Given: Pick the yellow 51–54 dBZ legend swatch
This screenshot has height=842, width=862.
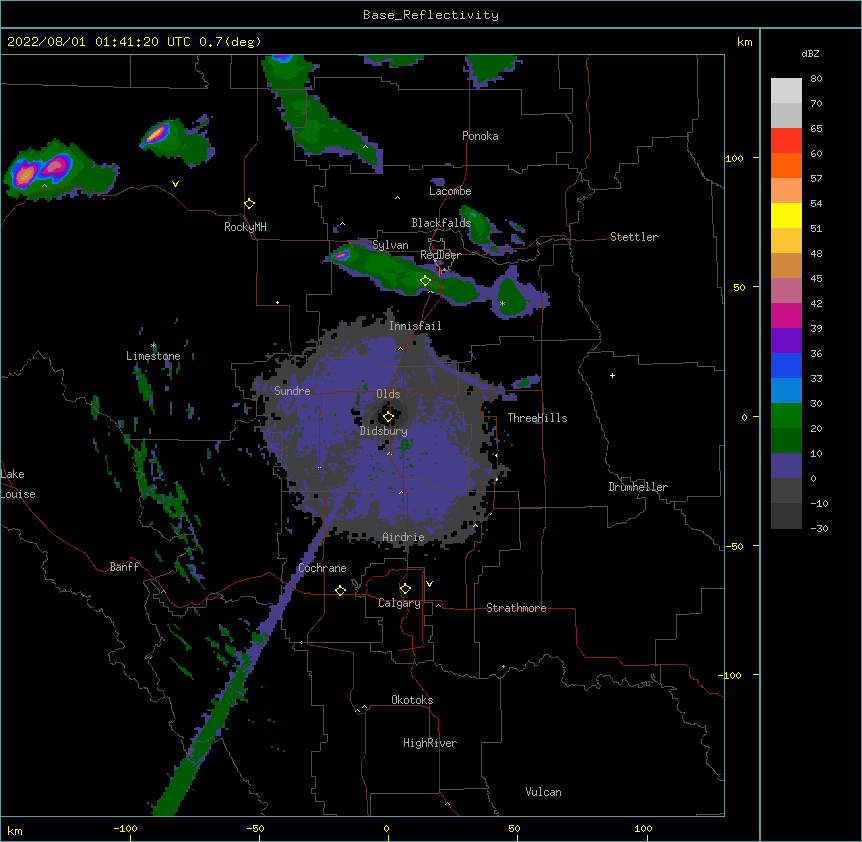Looking at the screenshot, I should coord(786,215).
